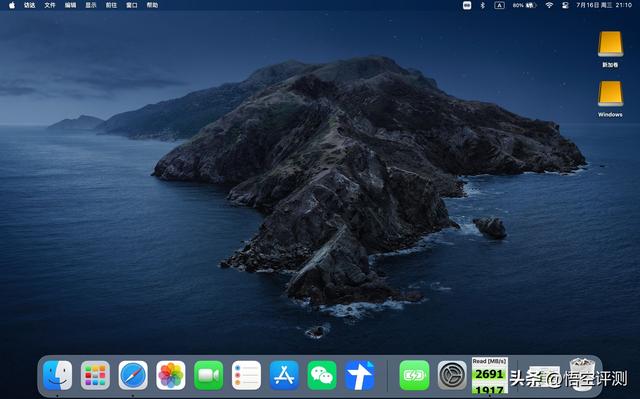Open the Photos app in Dock
This screenshot has height=399, width=640.
pyautogui.click(x=171, y=375)
